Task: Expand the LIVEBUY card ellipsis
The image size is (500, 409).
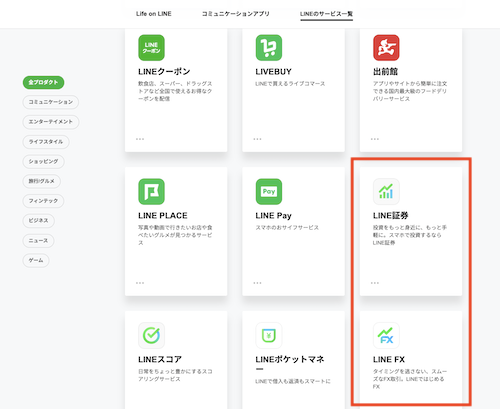Action: point(257,139)
